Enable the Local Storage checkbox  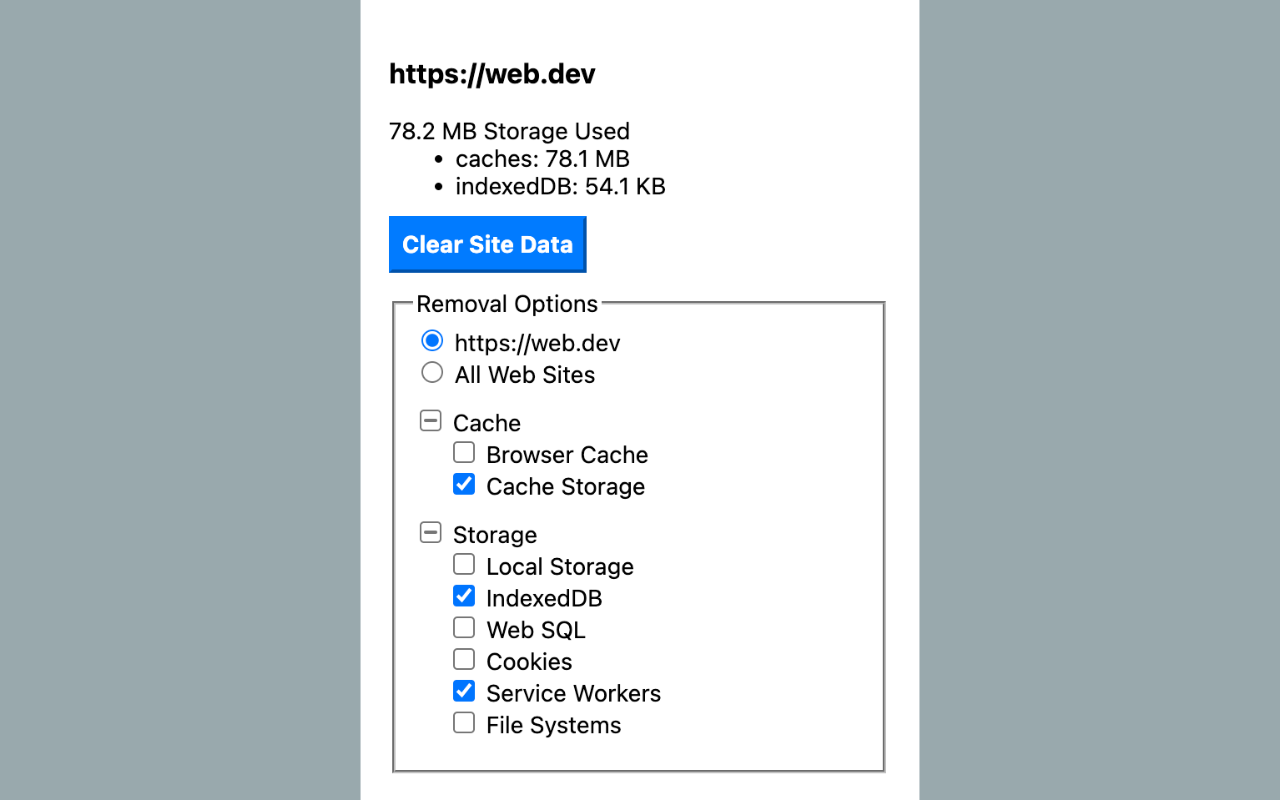tap(464, 565)
